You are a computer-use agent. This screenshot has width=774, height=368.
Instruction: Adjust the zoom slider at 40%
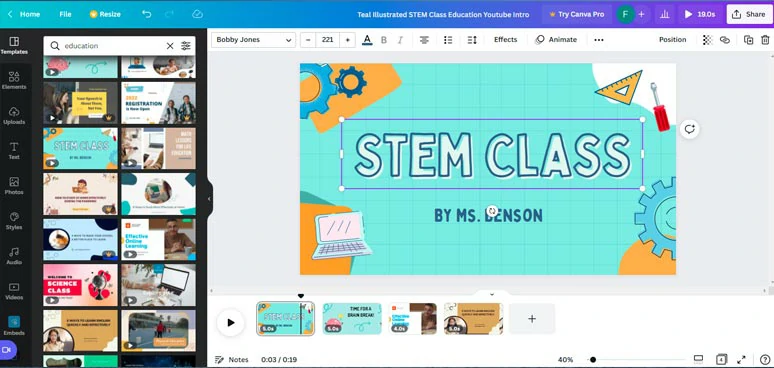[x=592, y=360]
